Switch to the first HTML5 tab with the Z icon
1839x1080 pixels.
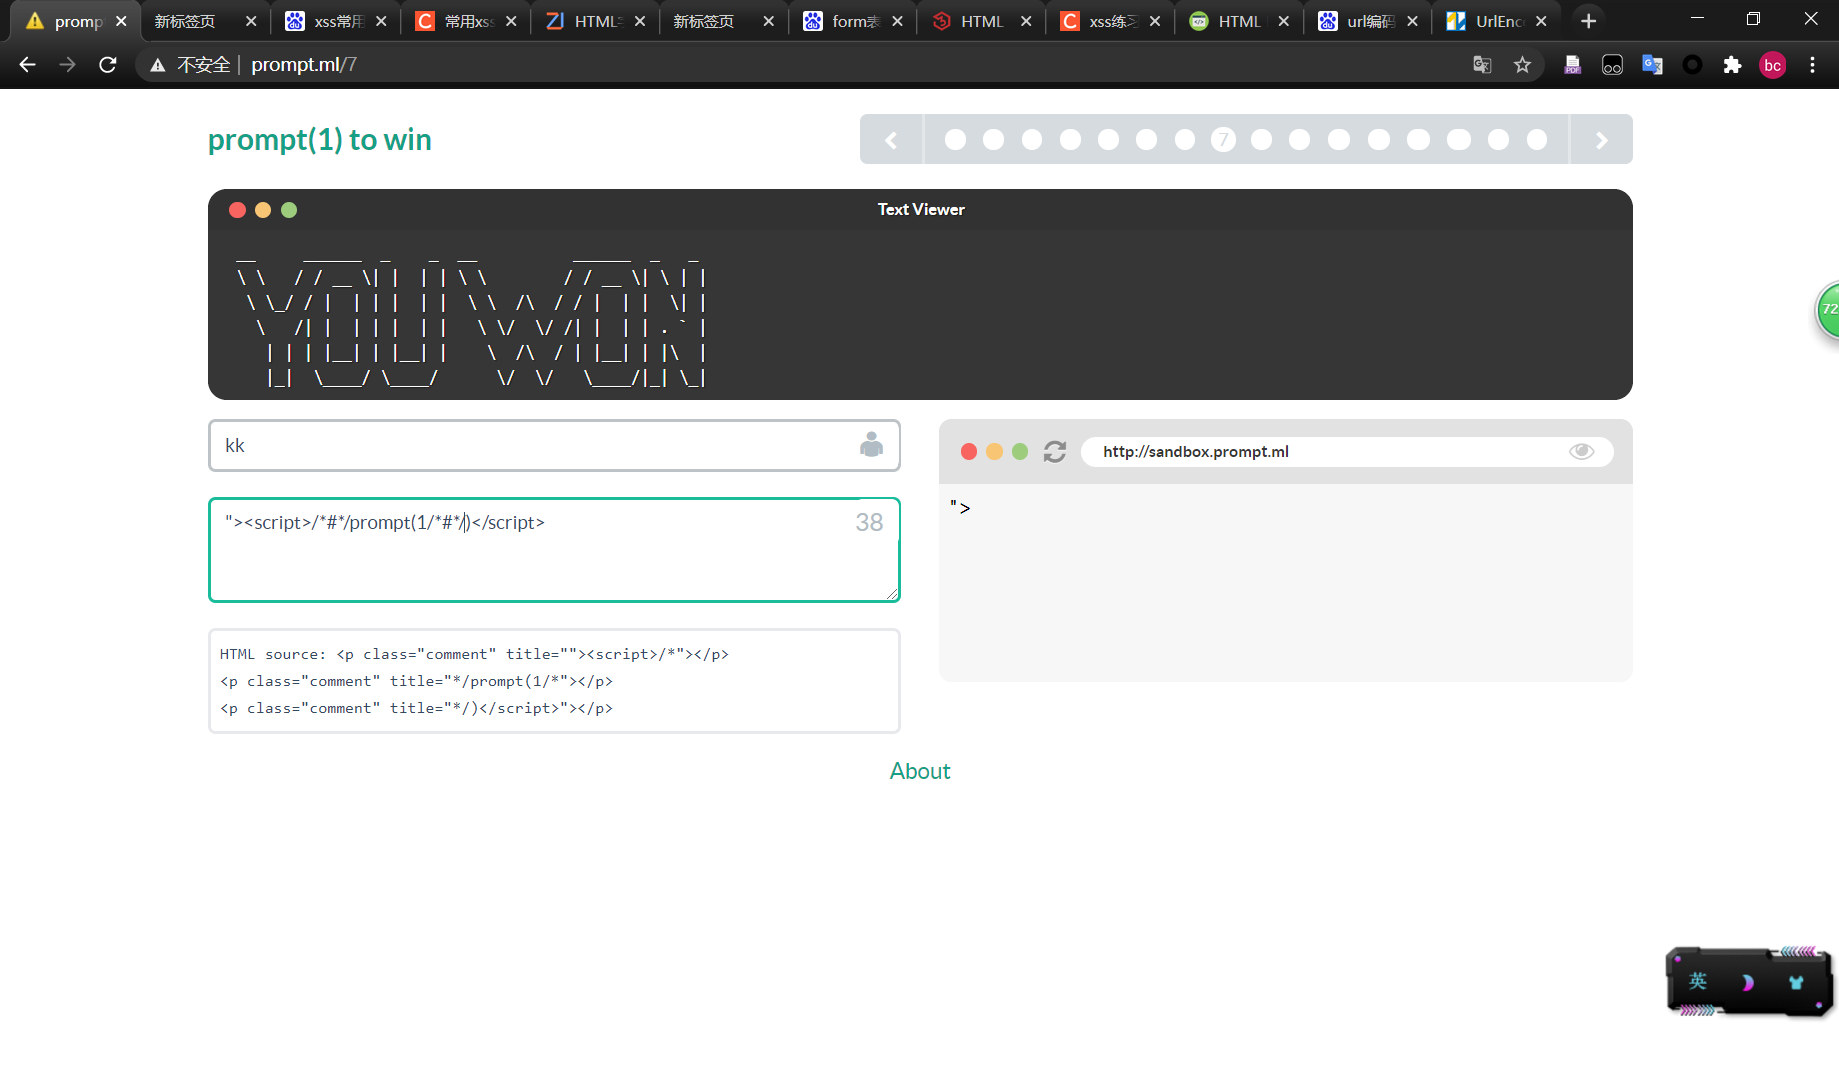597,21
